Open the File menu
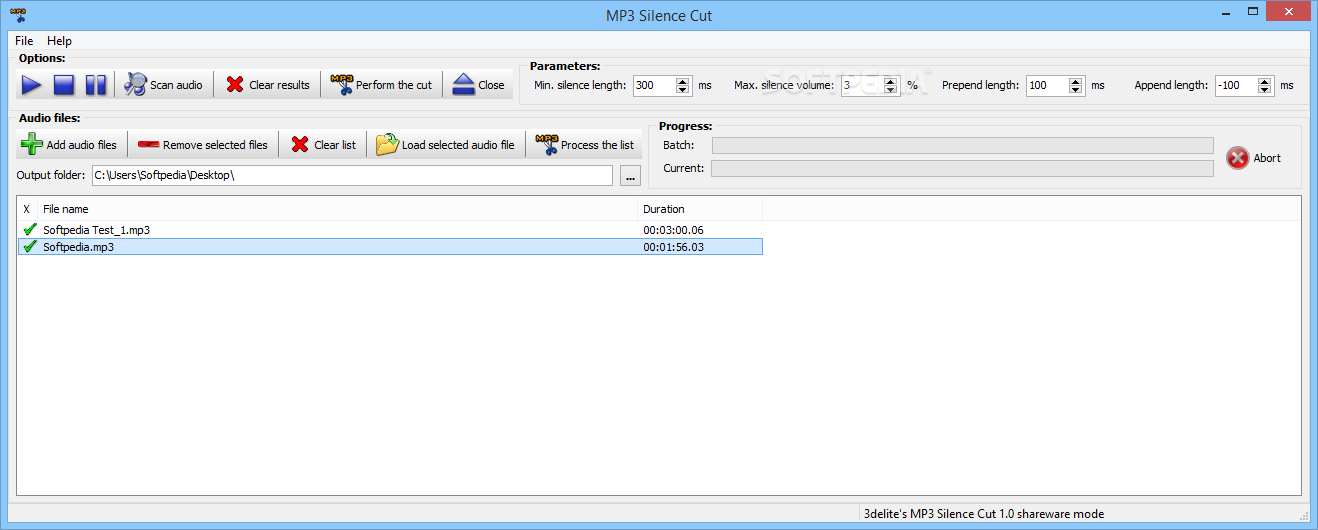 pos(24,41)
